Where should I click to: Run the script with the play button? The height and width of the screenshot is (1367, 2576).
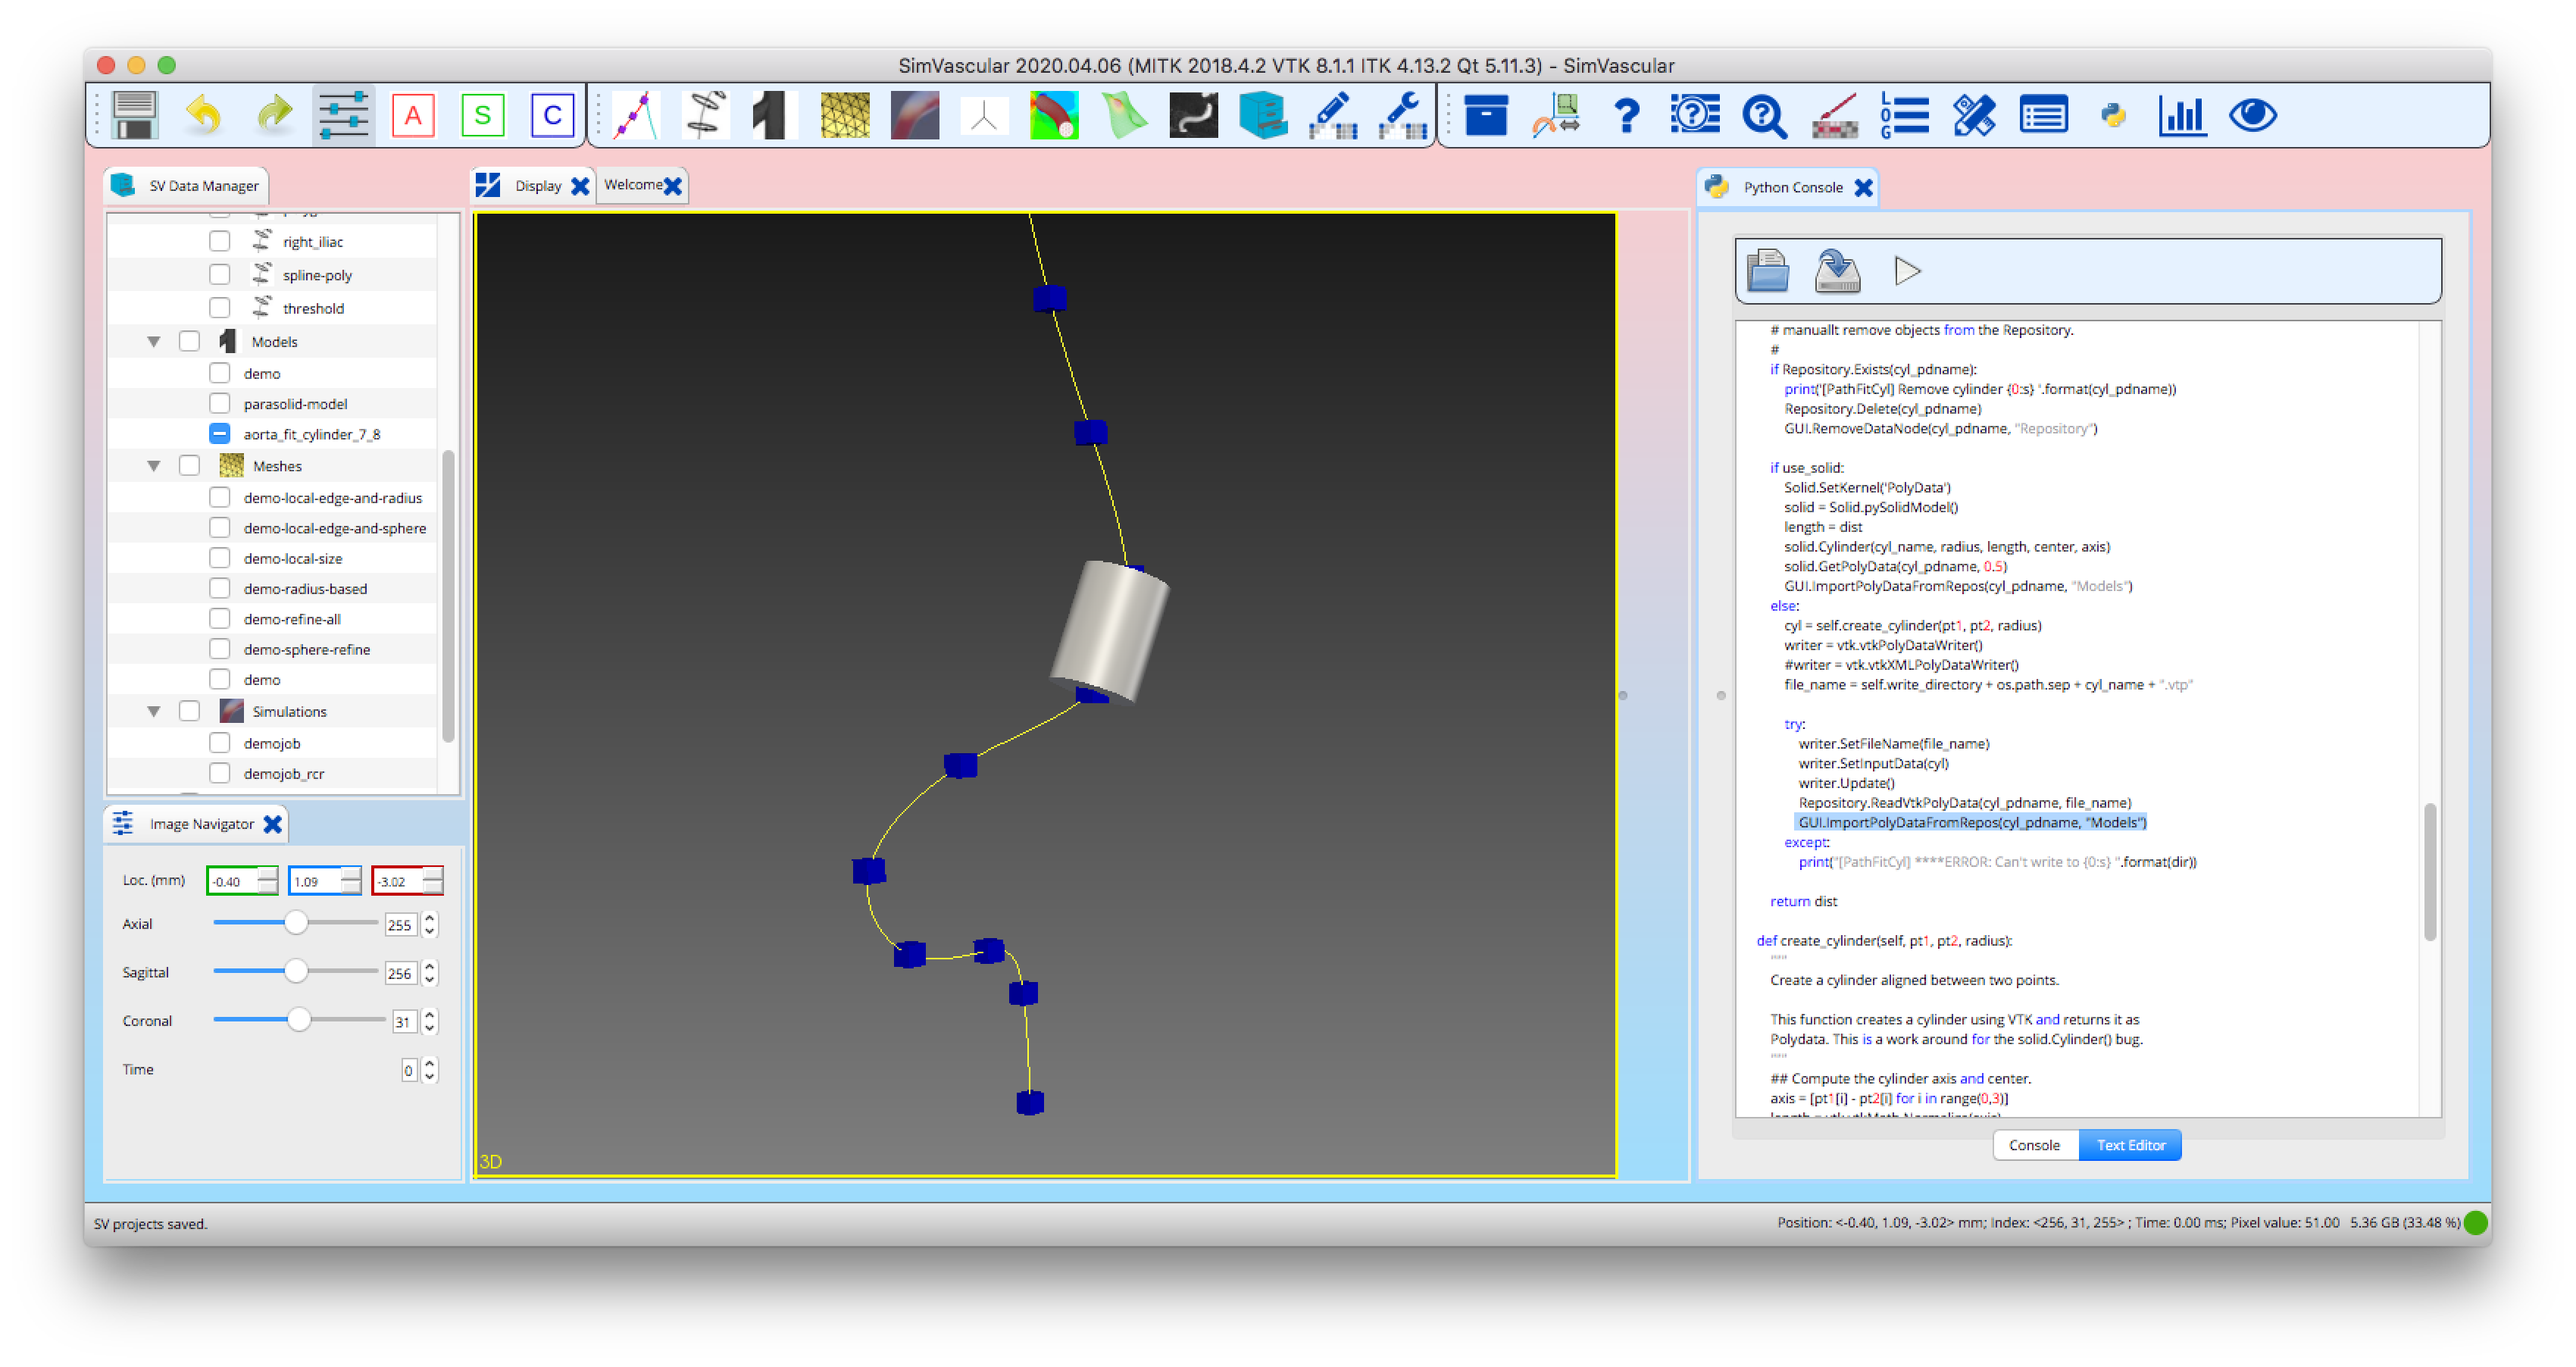point(1908,270)
